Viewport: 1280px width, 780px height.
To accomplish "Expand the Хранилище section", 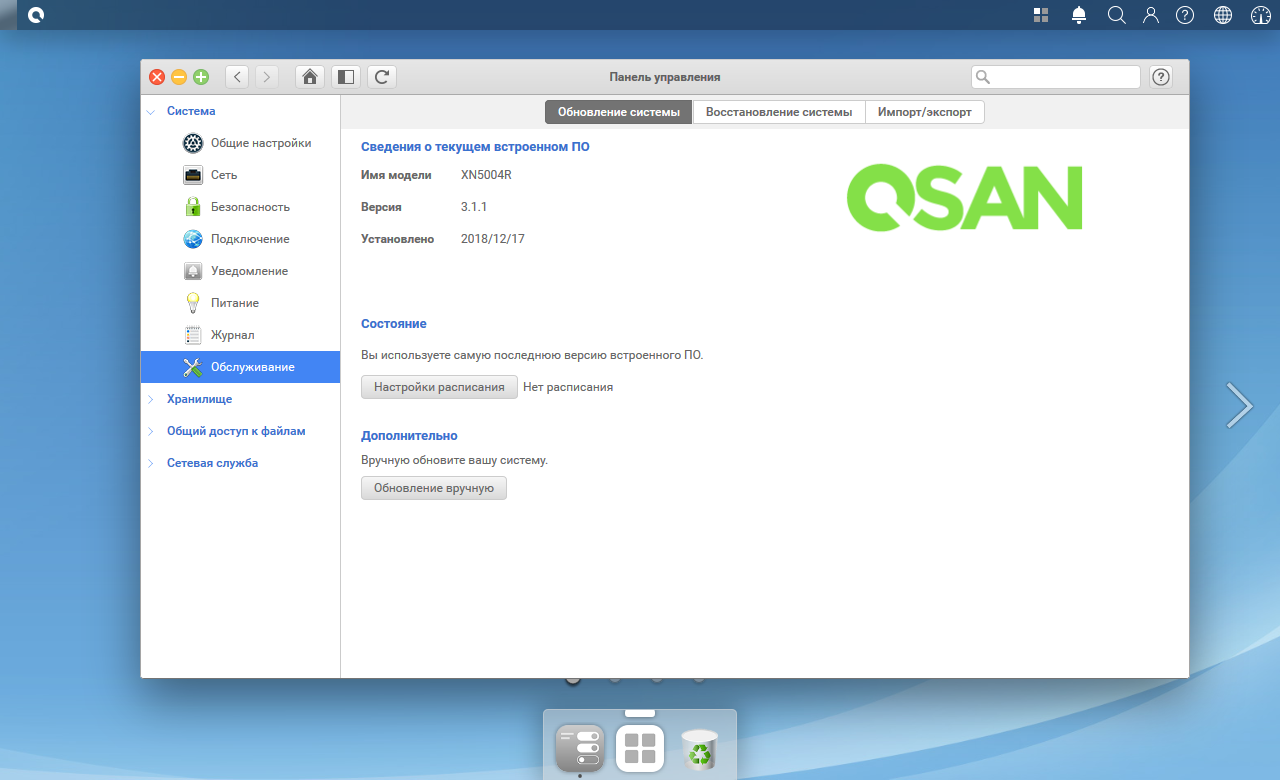I will [x=151, y=399].
